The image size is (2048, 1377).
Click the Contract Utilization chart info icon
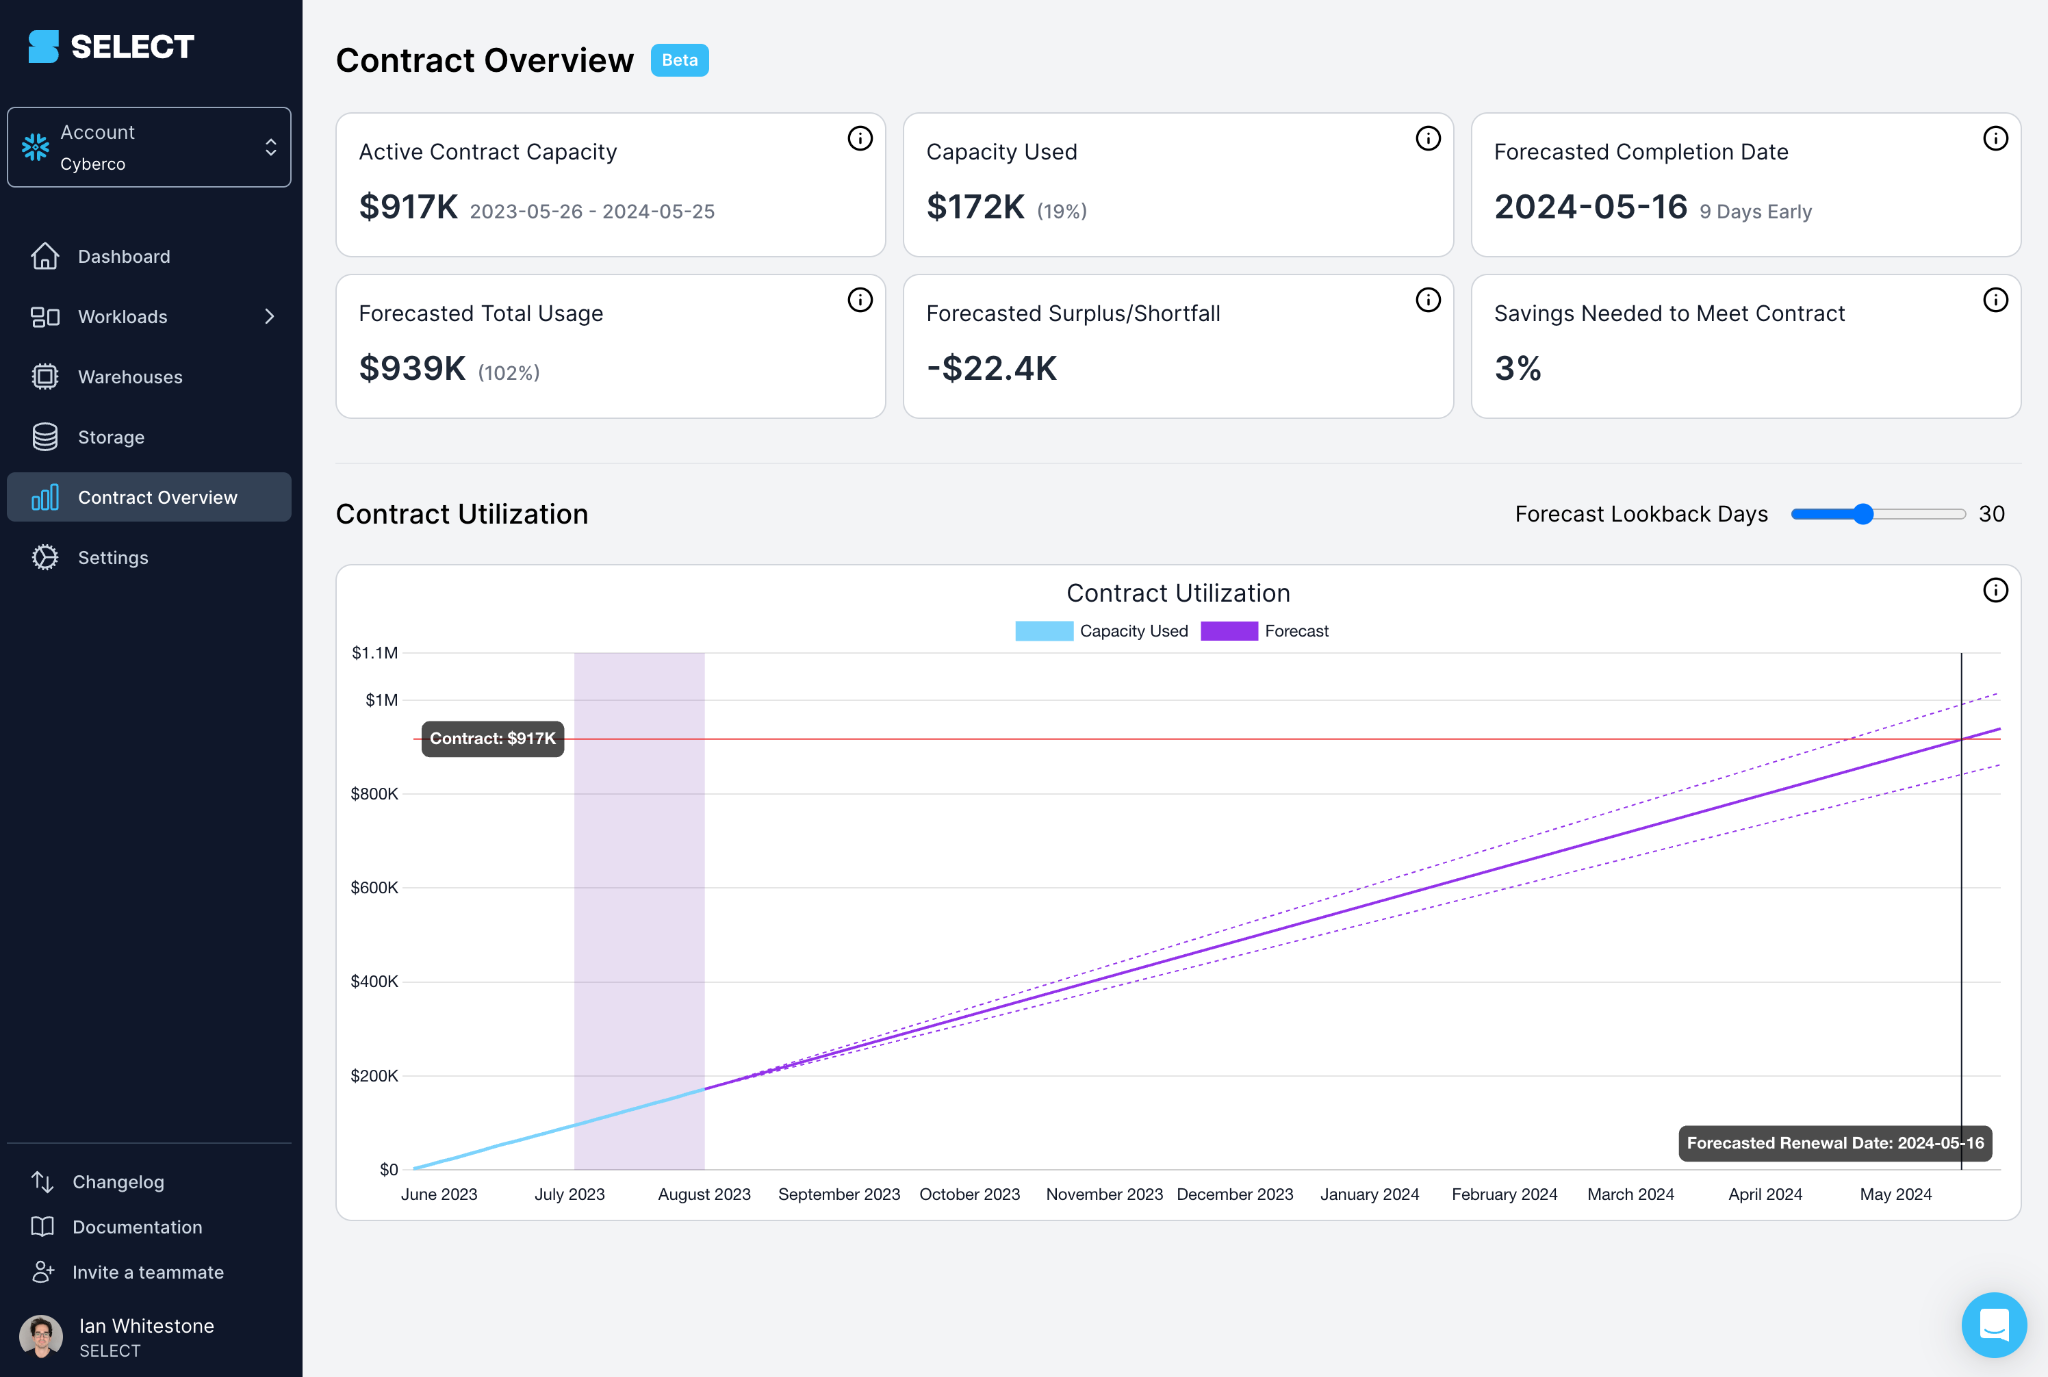pyautogui.click(x=1996, y=590)
